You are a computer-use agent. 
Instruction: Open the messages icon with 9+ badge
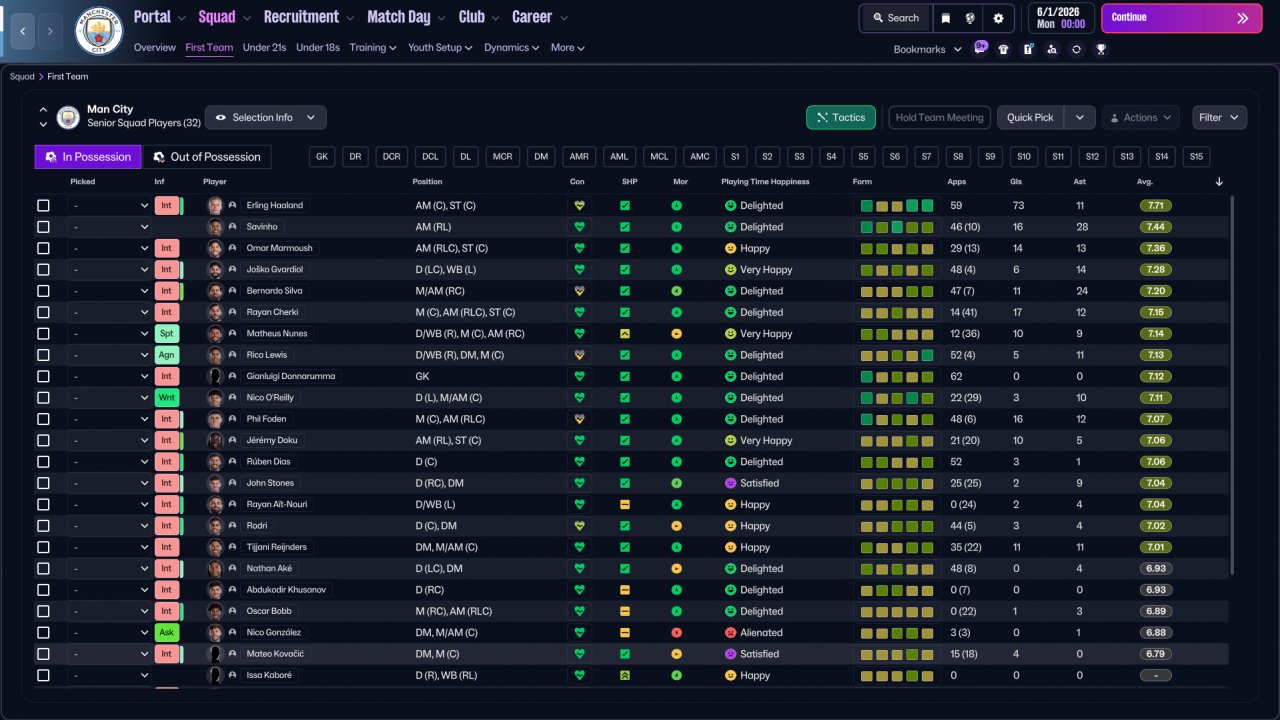981,48
